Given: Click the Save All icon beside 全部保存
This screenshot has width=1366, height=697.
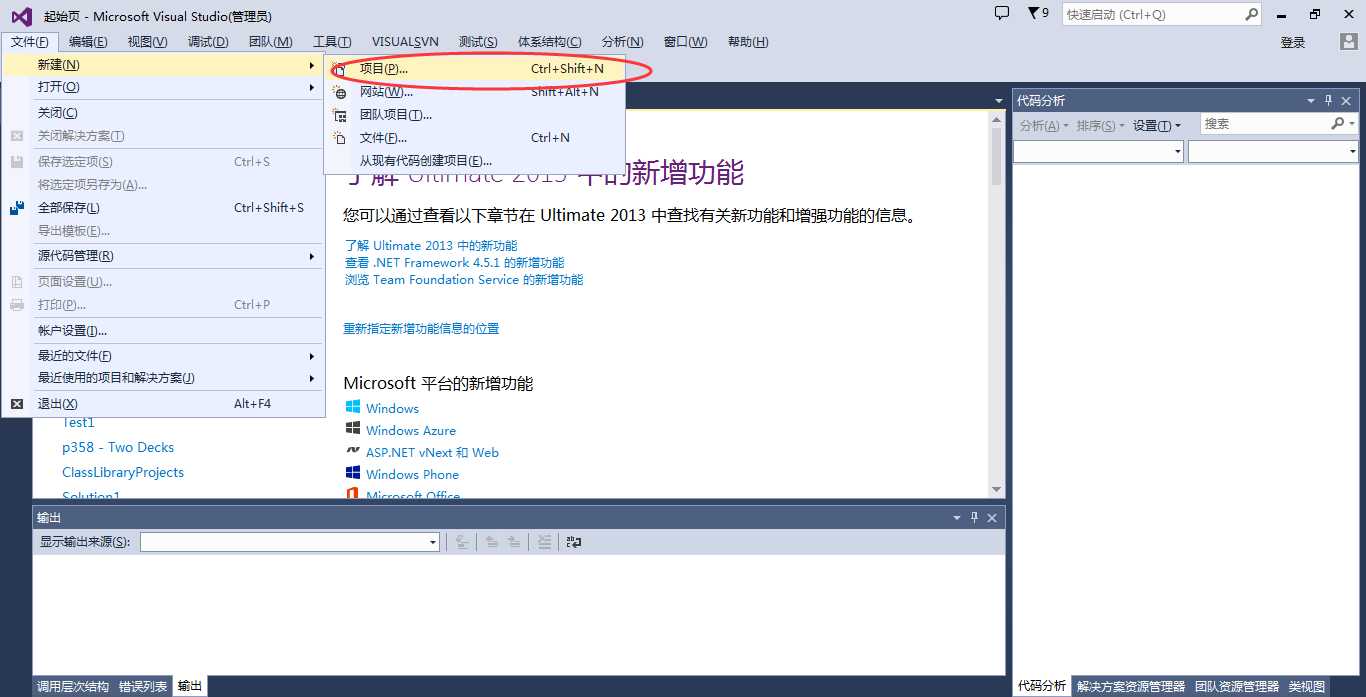Looking at the screenshot, I should (x=17, y=208).
